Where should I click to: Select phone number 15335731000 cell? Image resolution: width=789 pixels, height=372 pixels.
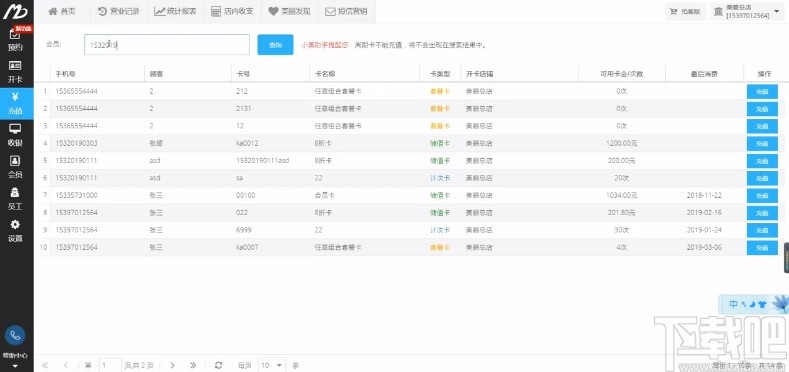[76, 195]
